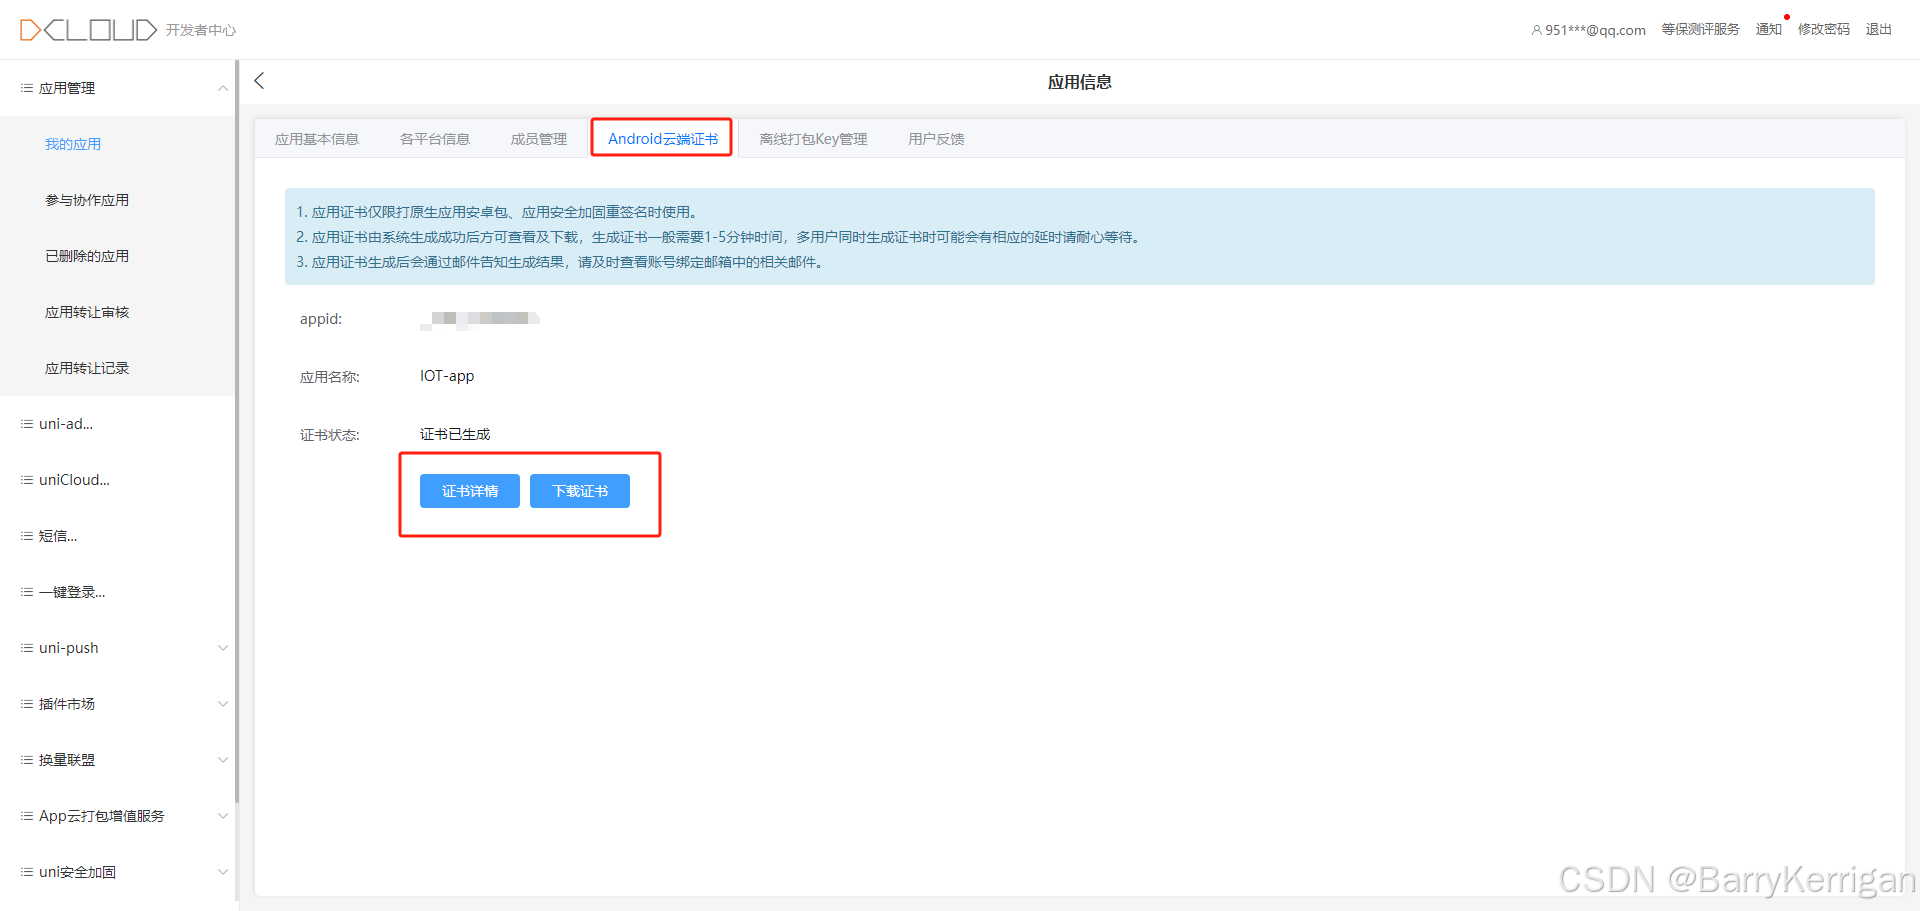Viewport: 1920px width, 911px height.
Task: Click the 下载证书 button
Action: point(579,491)
